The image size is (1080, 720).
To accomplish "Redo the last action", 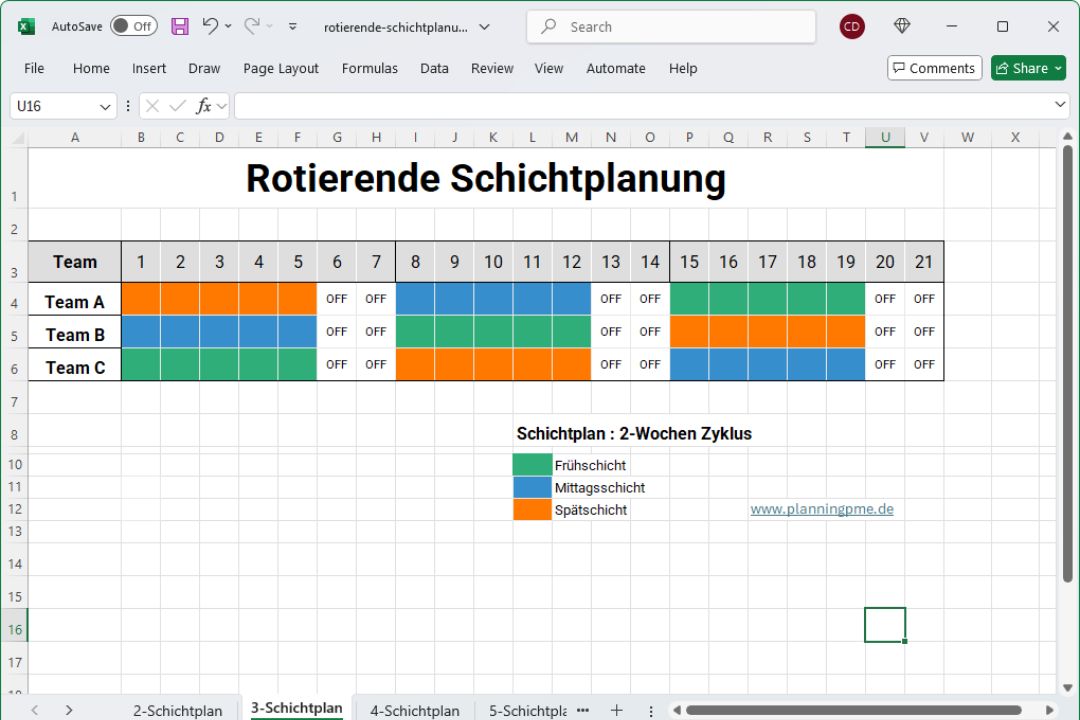I will pyautogui.click(x=250, y=27).
